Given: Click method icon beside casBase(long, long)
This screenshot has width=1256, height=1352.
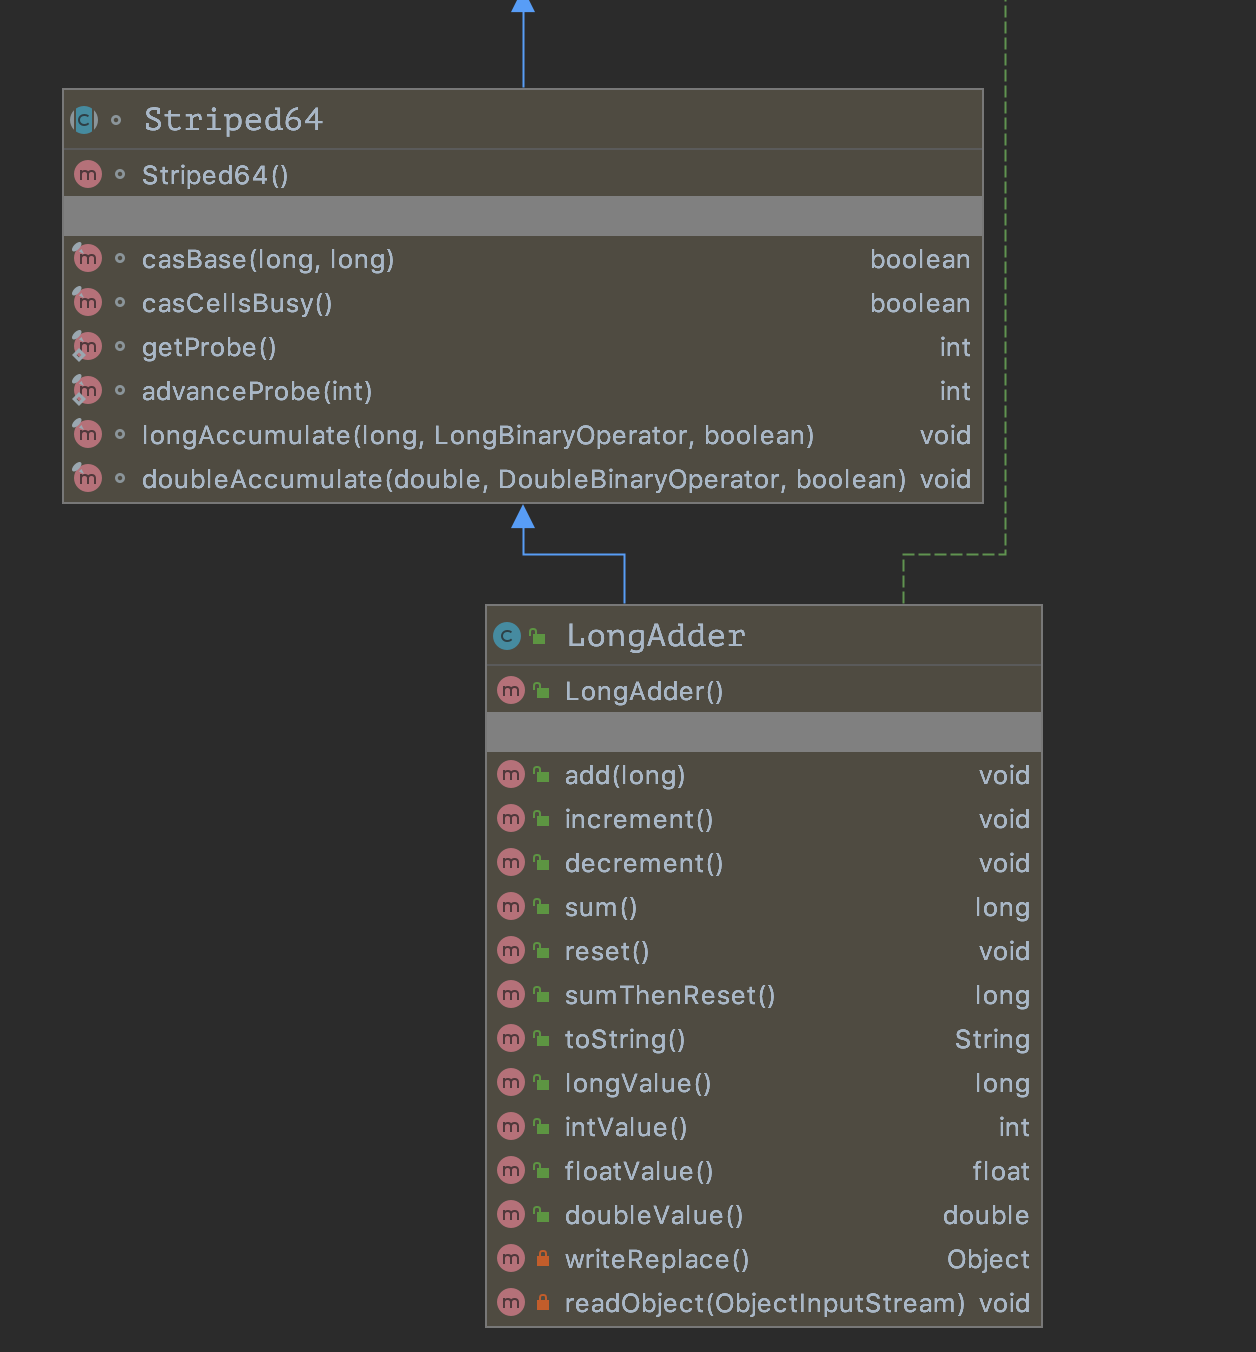Looking at the screenshot, I should pos(88,259).
